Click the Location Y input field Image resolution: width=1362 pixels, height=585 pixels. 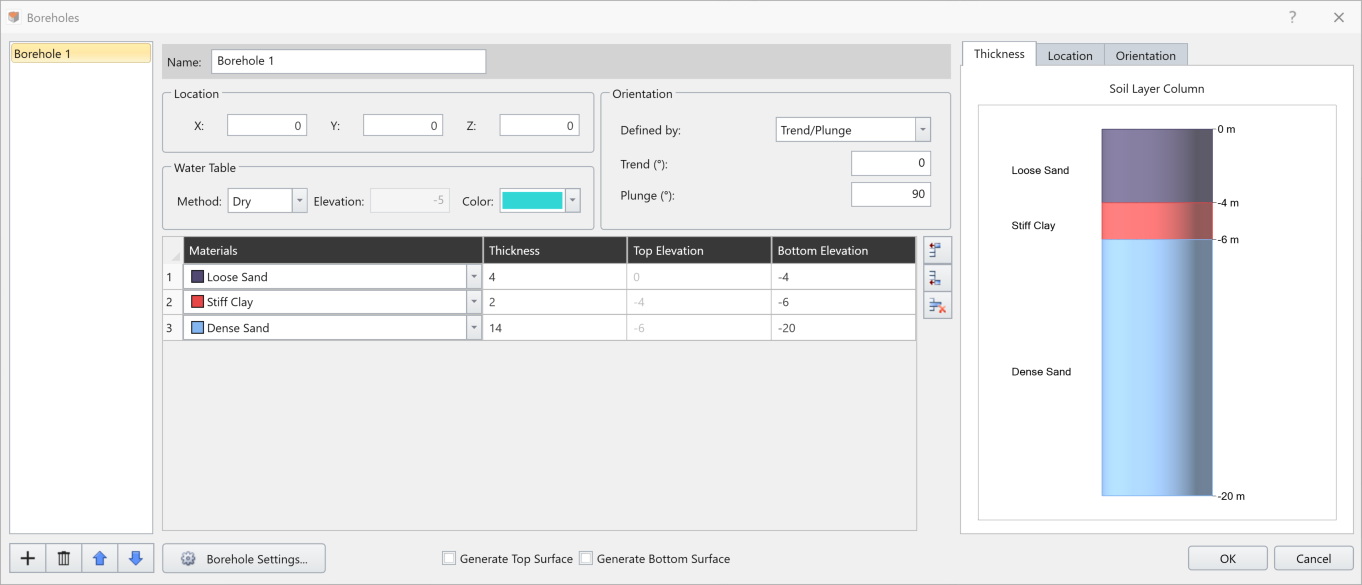403,126
